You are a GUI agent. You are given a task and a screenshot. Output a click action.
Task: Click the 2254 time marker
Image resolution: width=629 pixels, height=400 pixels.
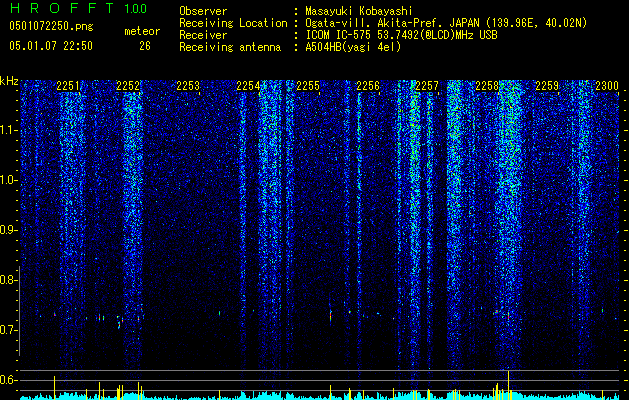248,85
